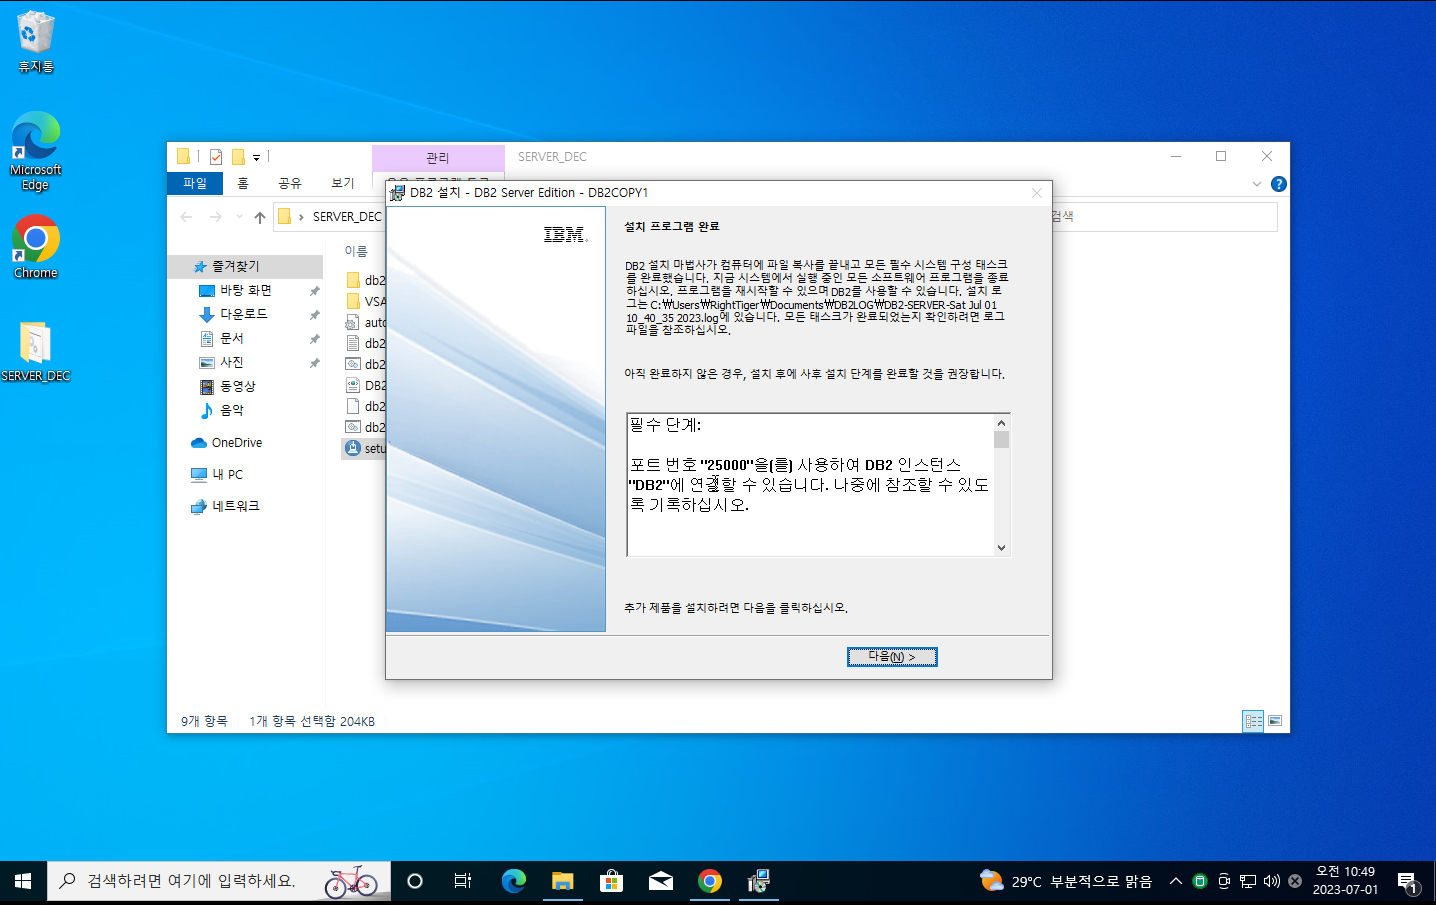Open SERVER_DEC desktop folder

[36, 351]
